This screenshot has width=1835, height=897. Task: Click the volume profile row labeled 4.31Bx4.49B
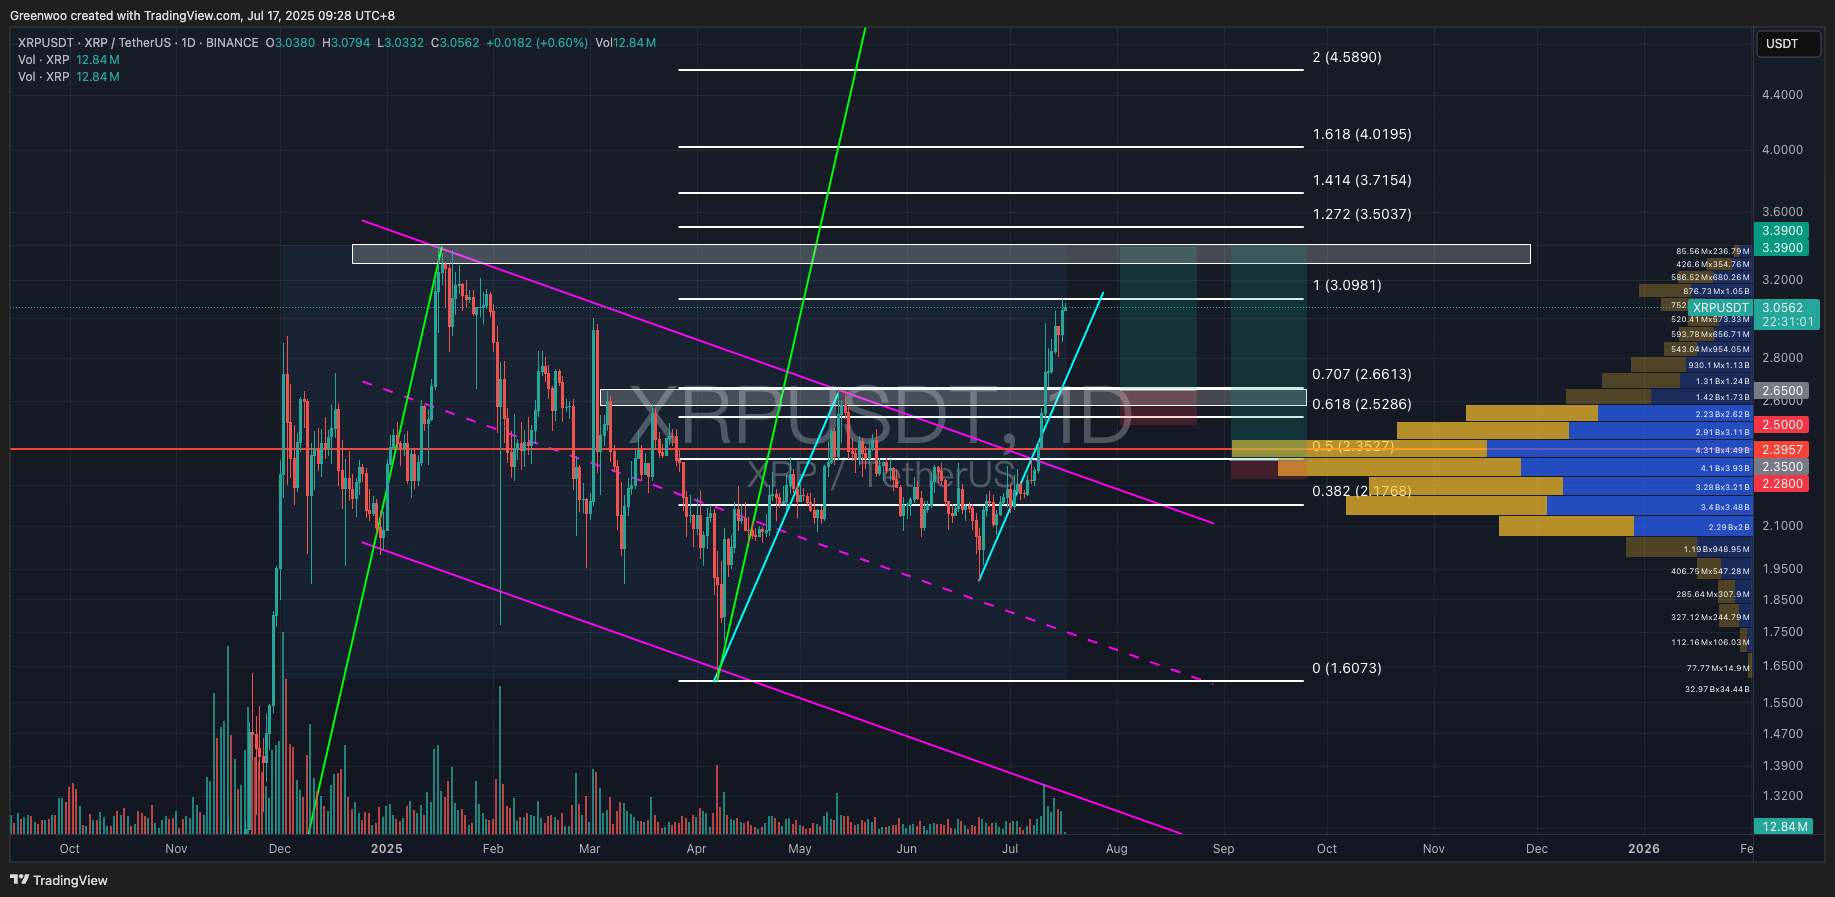pos(1492,450)
